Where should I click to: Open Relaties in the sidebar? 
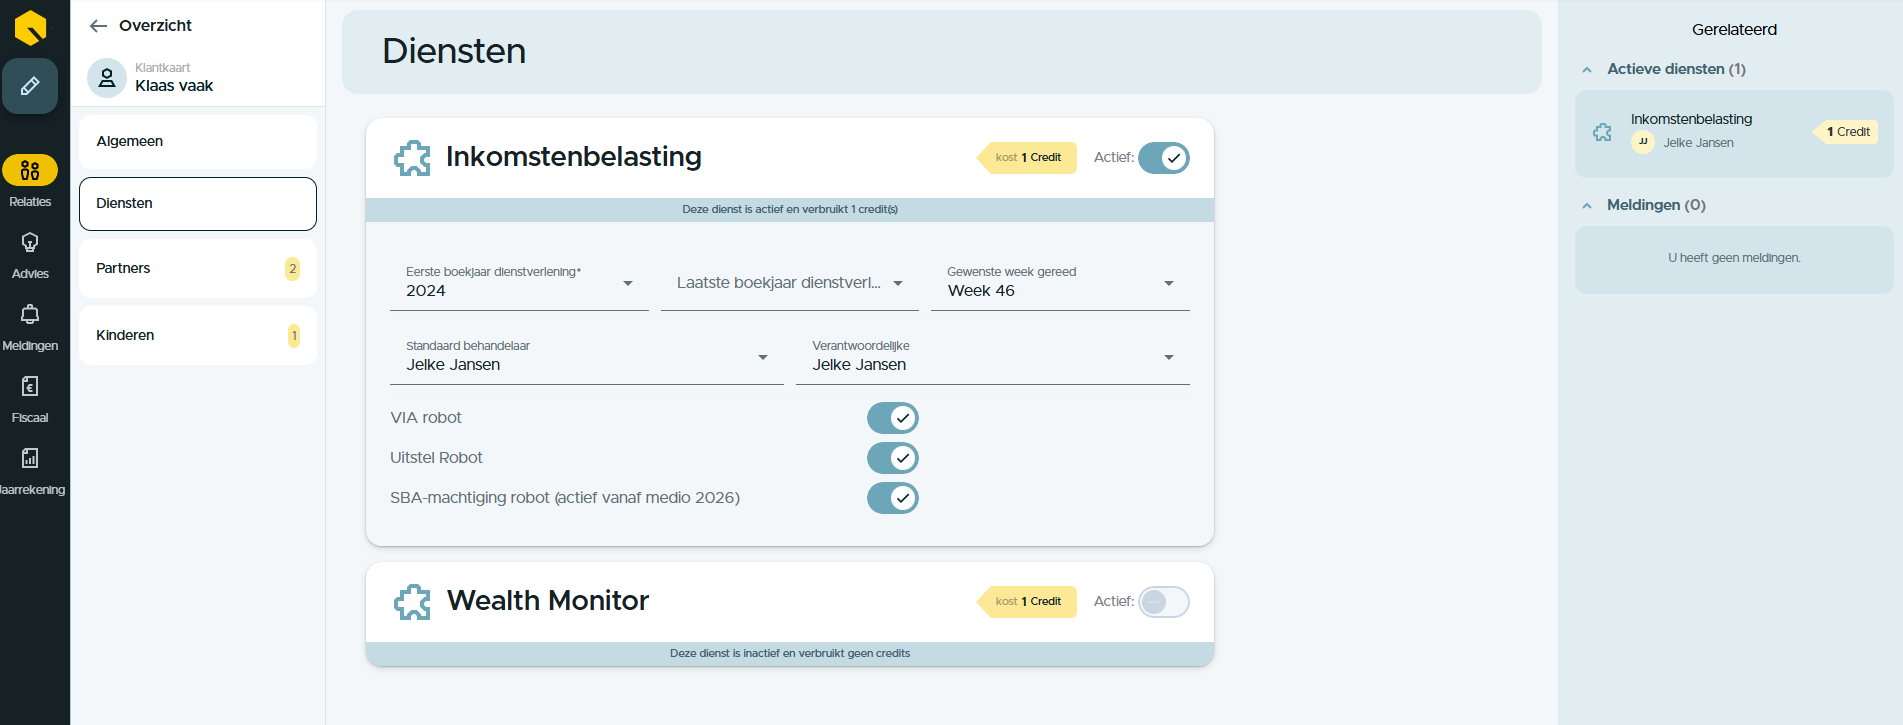(30, 182)
